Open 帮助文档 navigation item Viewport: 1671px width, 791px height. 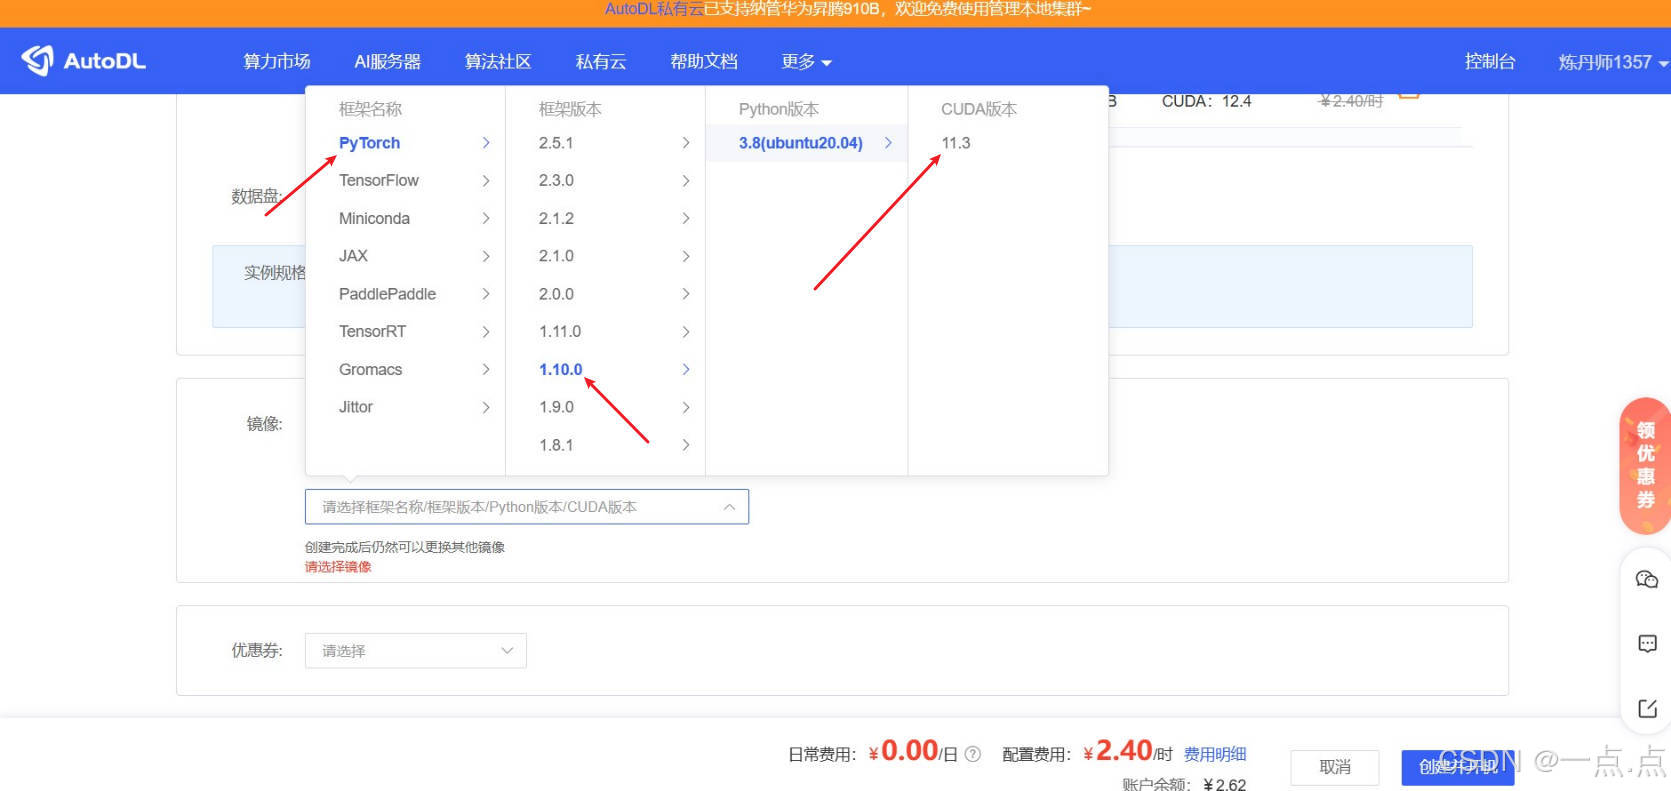coord(704,61)
